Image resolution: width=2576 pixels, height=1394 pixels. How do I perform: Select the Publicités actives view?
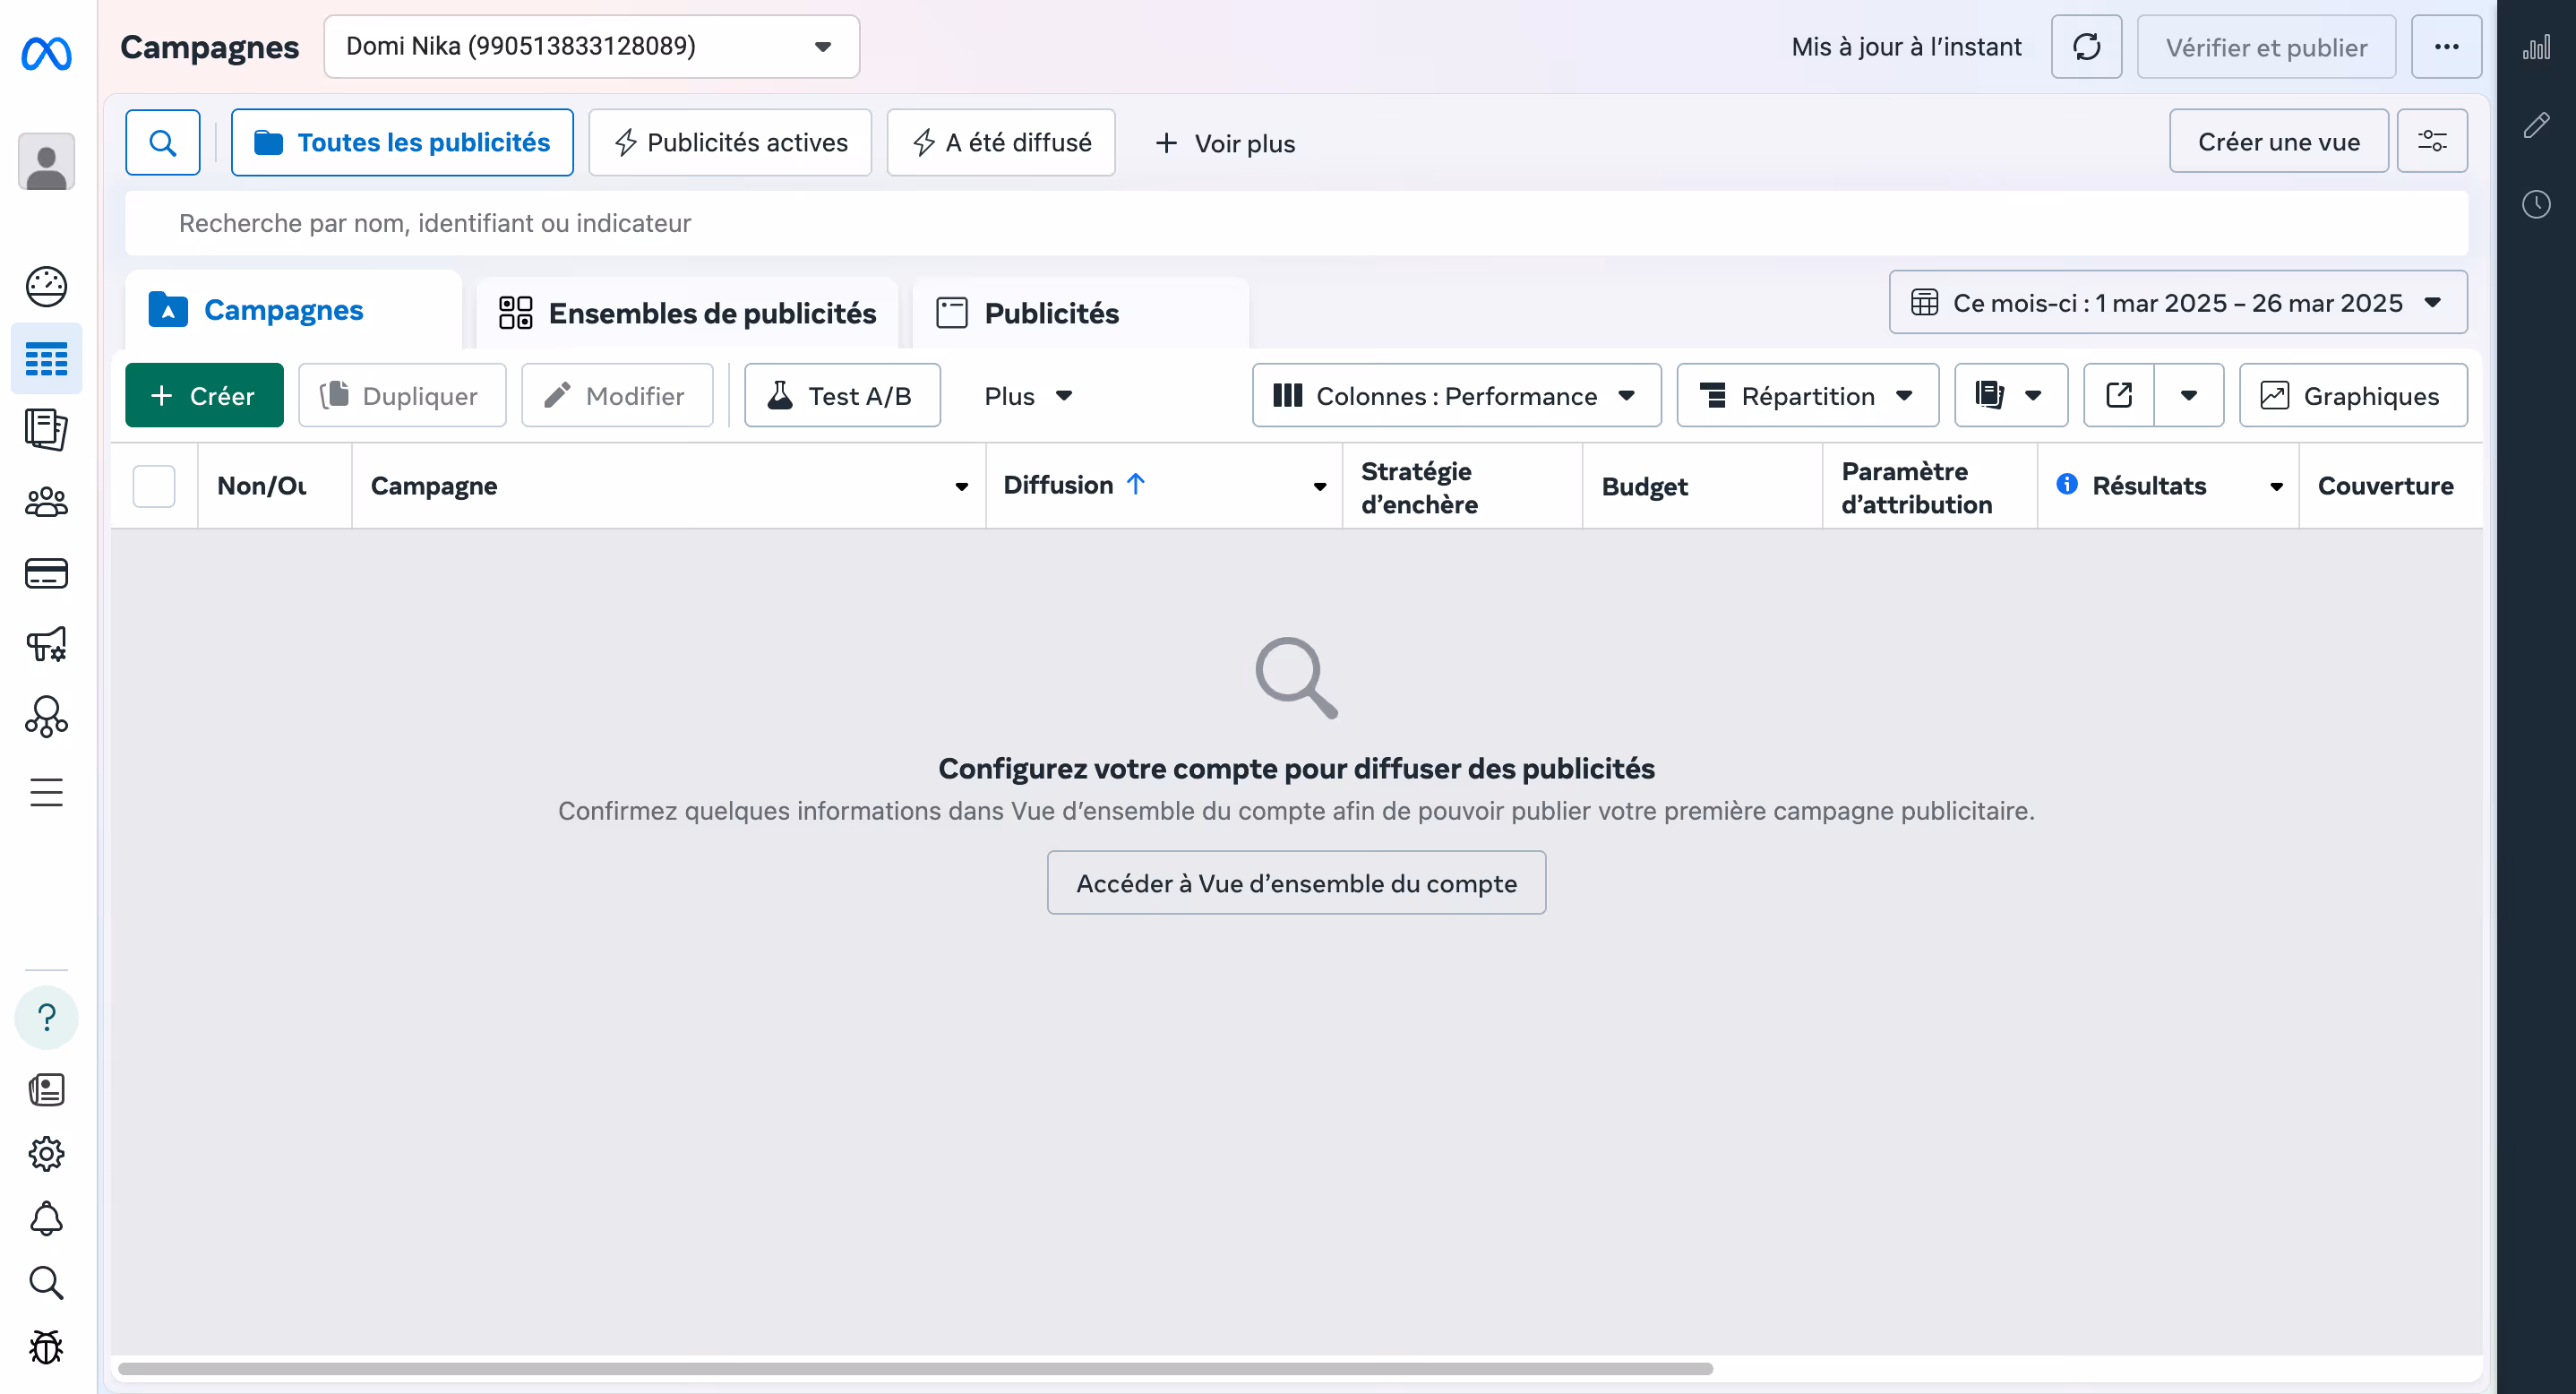[x=730, y=143]
